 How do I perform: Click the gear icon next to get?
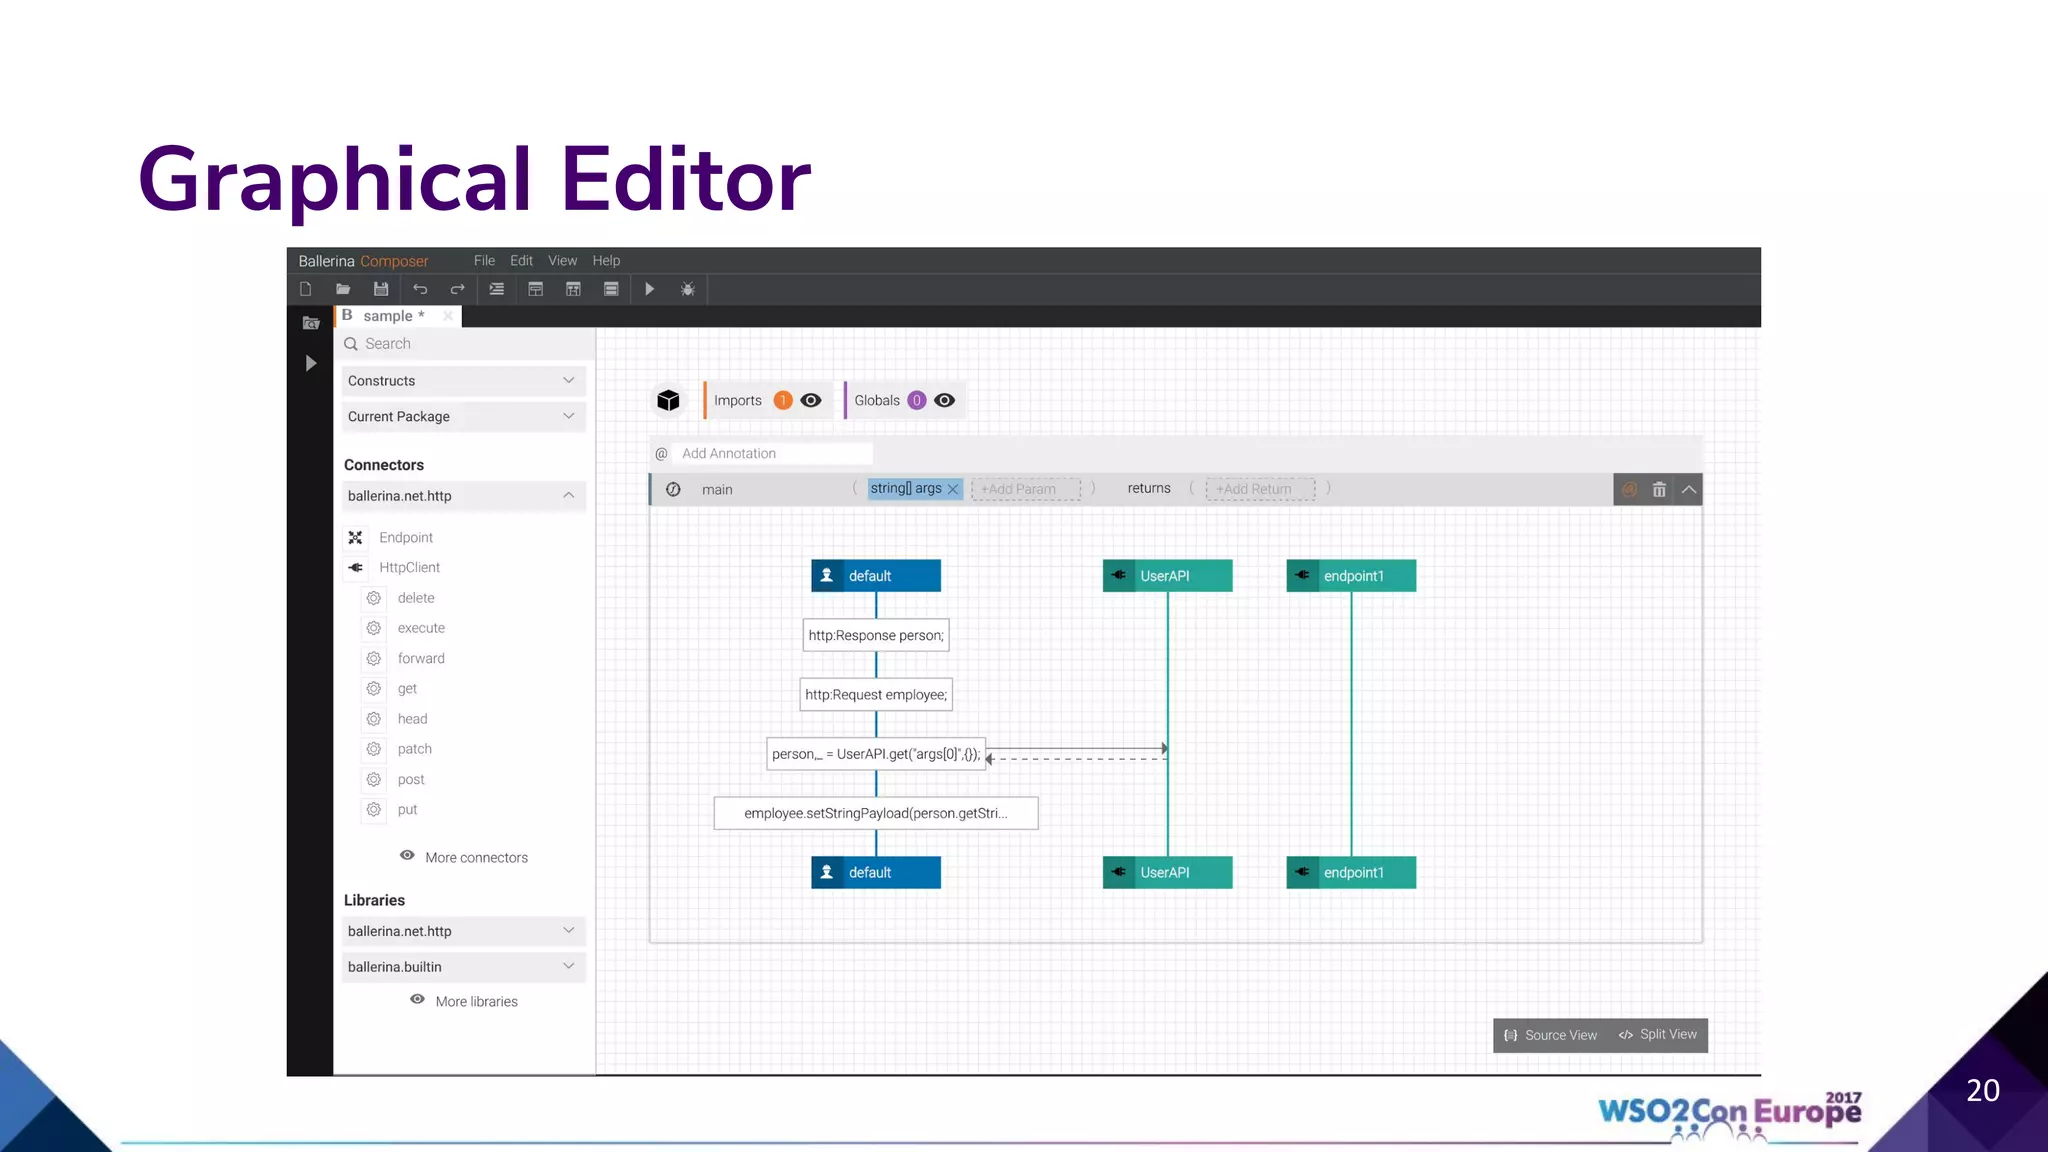pyautogui.click(x=373, y=689)
